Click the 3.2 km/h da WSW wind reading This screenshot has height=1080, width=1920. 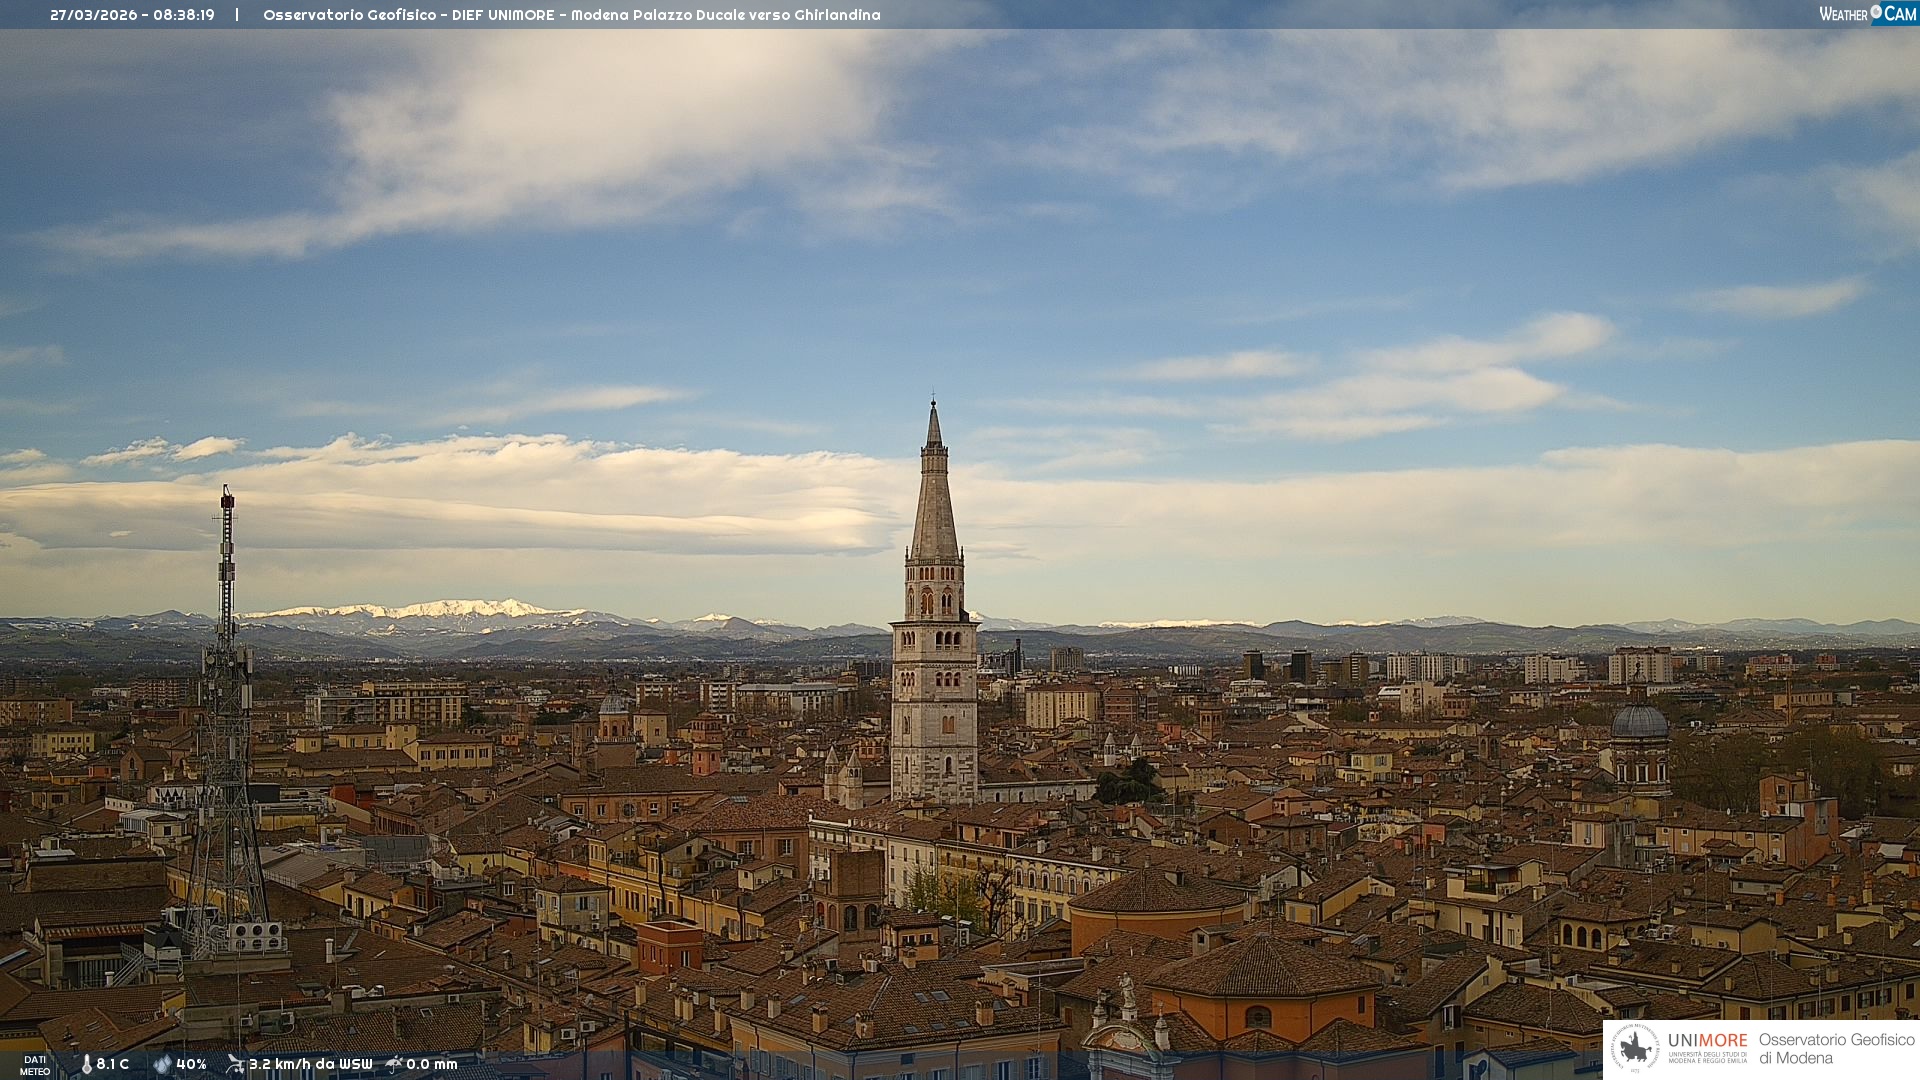(310, 1064)
